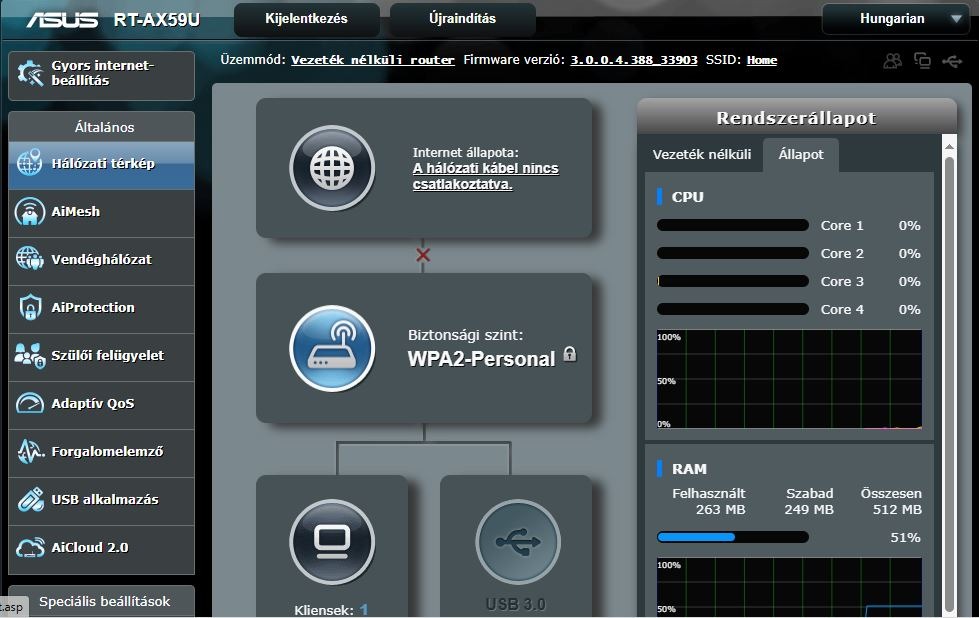The image size is (979, 618).
Task: Open the Hálózati térkép menu entry
Action: [101, 165]
